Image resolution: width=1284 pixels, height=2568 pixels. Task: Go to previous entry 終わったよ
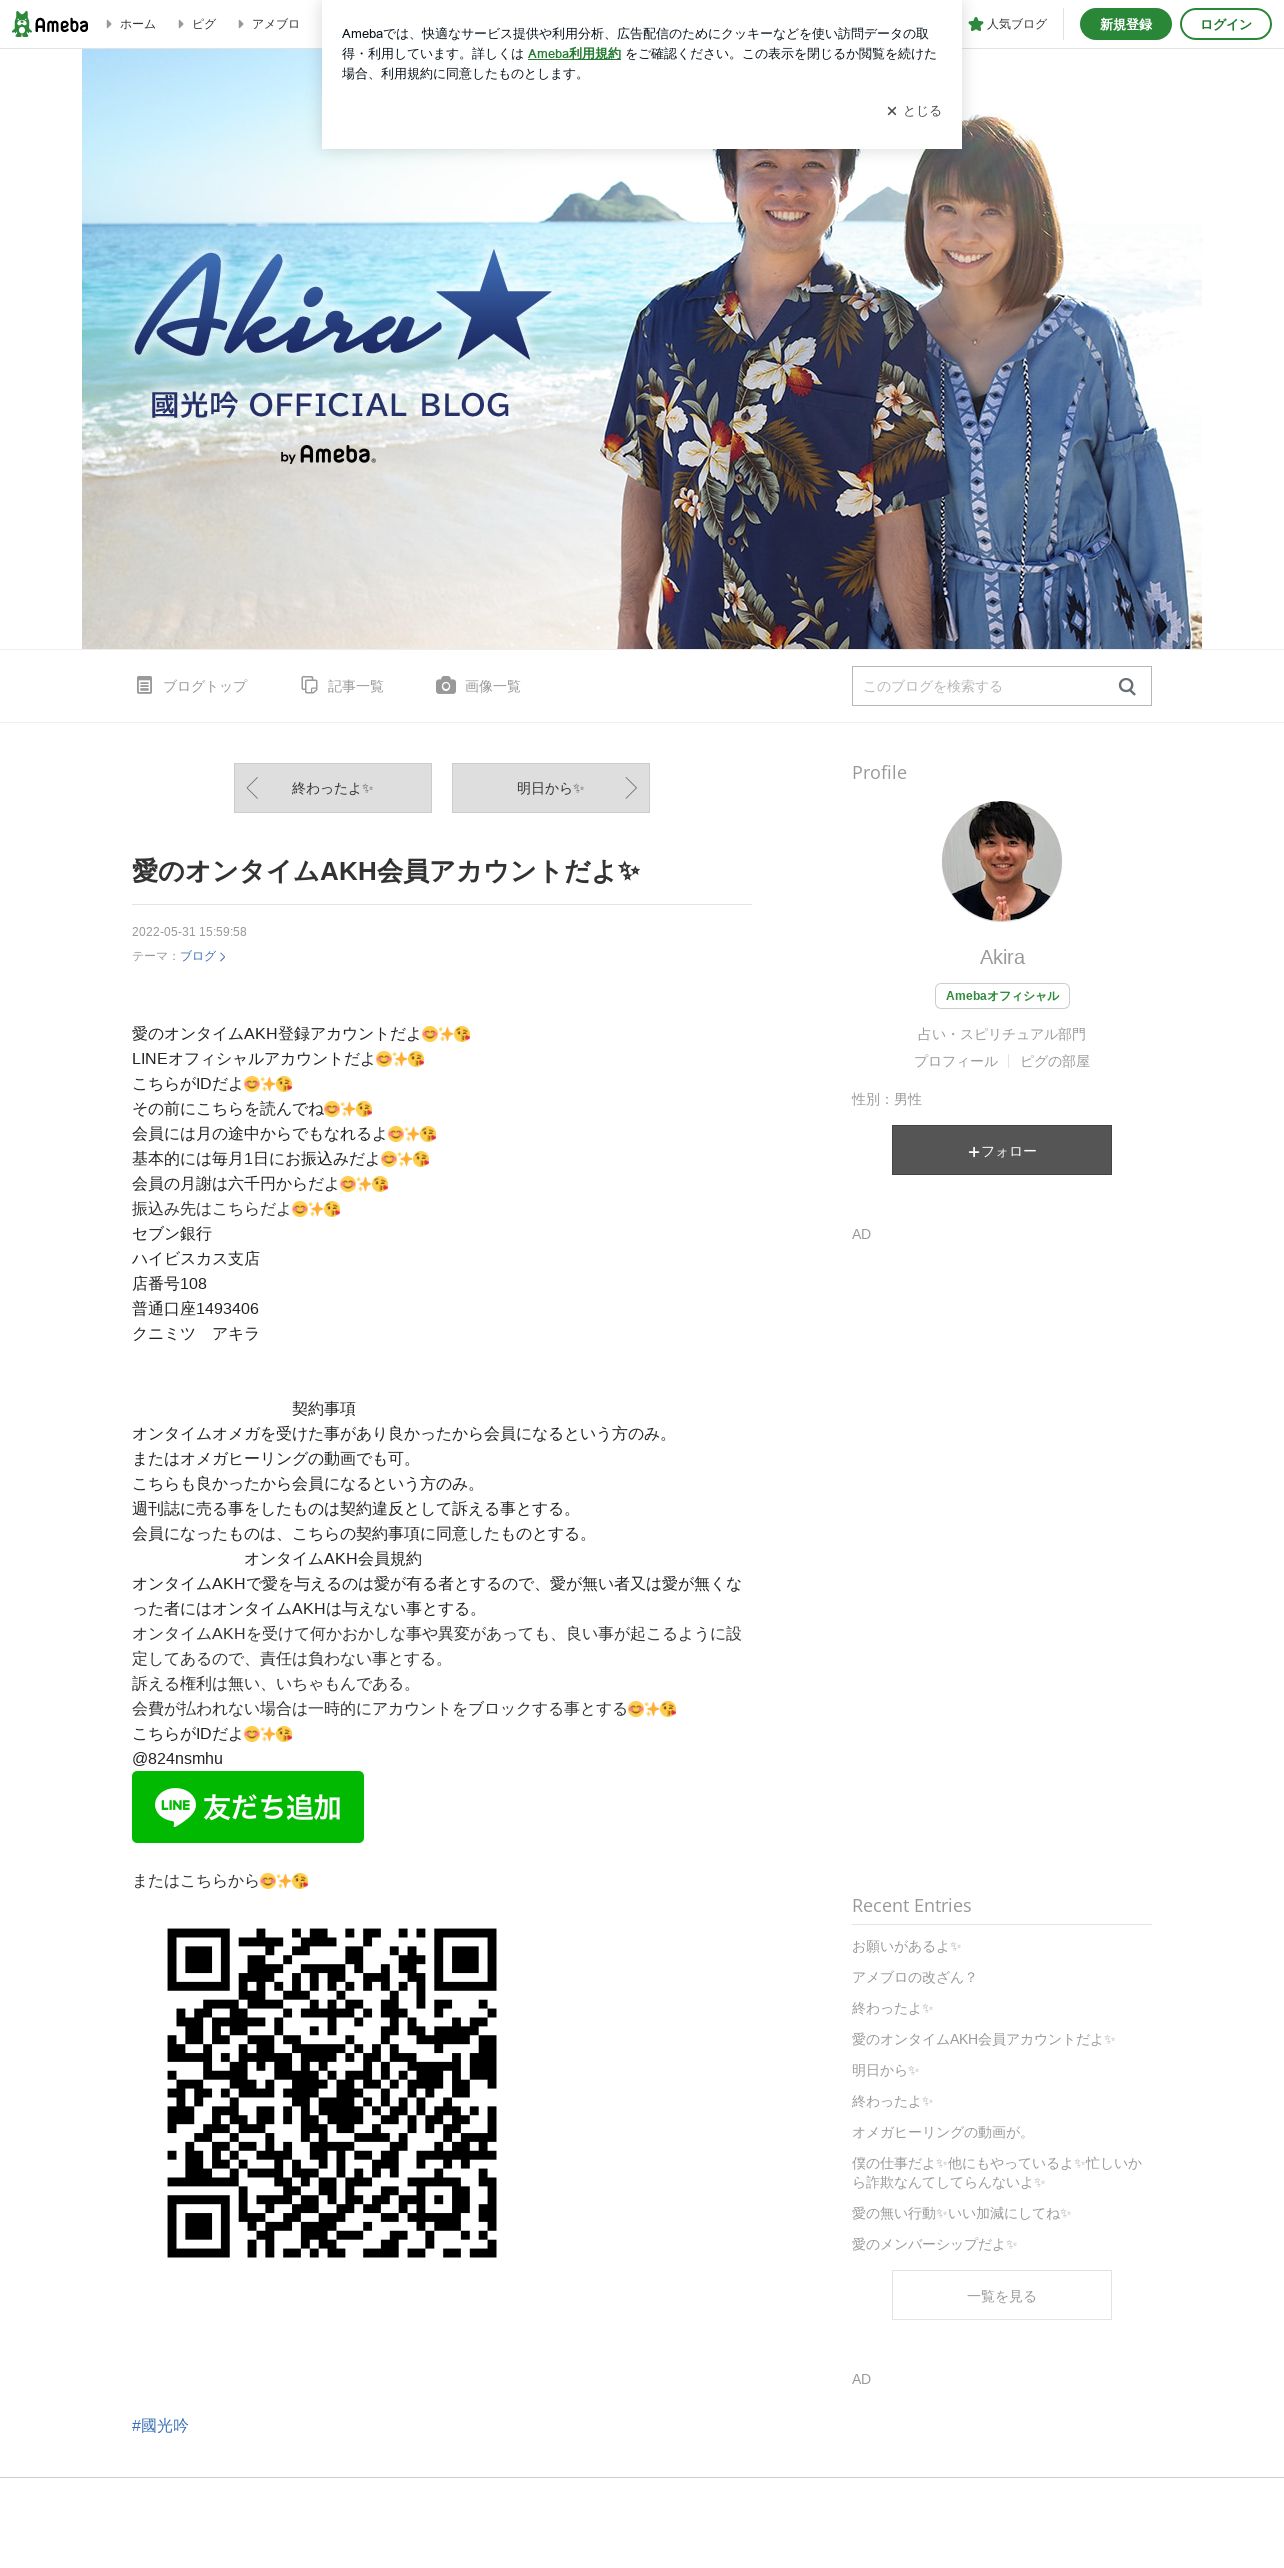click(x=333, y=788)
